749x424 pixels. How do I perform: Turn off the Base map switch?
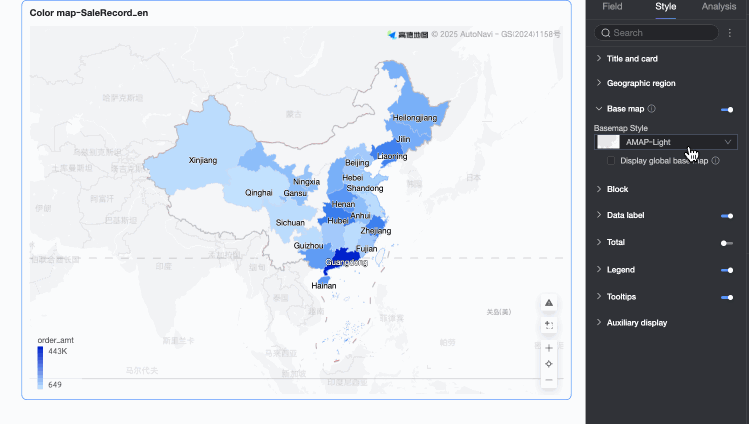tap(727, 110)
